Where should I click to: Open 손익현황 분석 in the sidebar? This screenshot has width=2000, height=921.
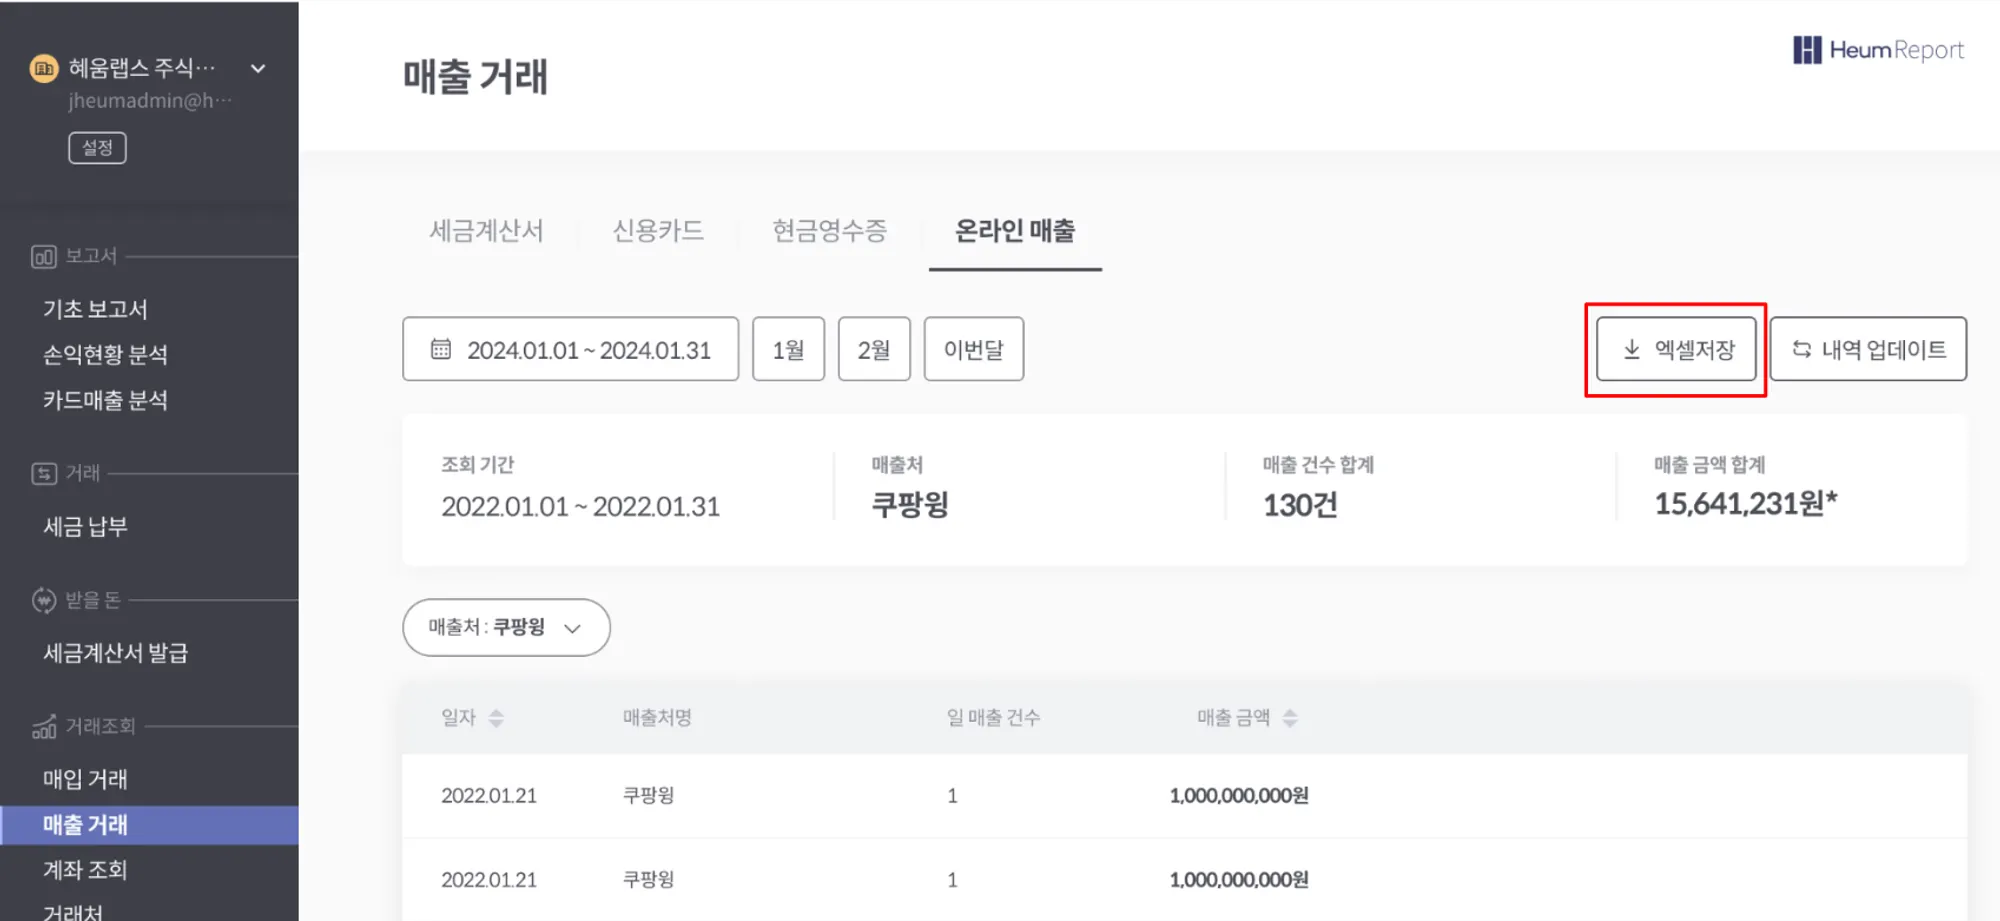[x=105, y=355]
